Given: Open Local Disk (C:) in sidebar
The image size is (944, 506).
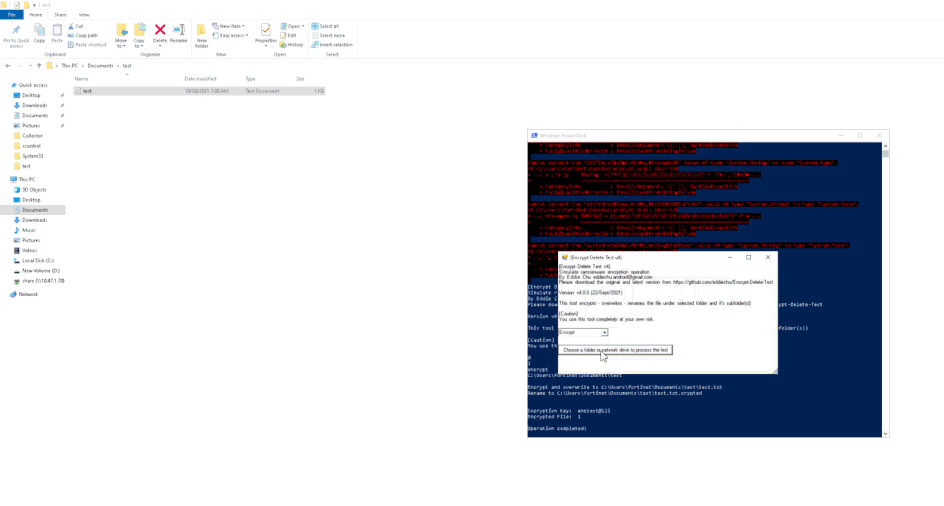Looking at the screenshot, I should point(34,261).
